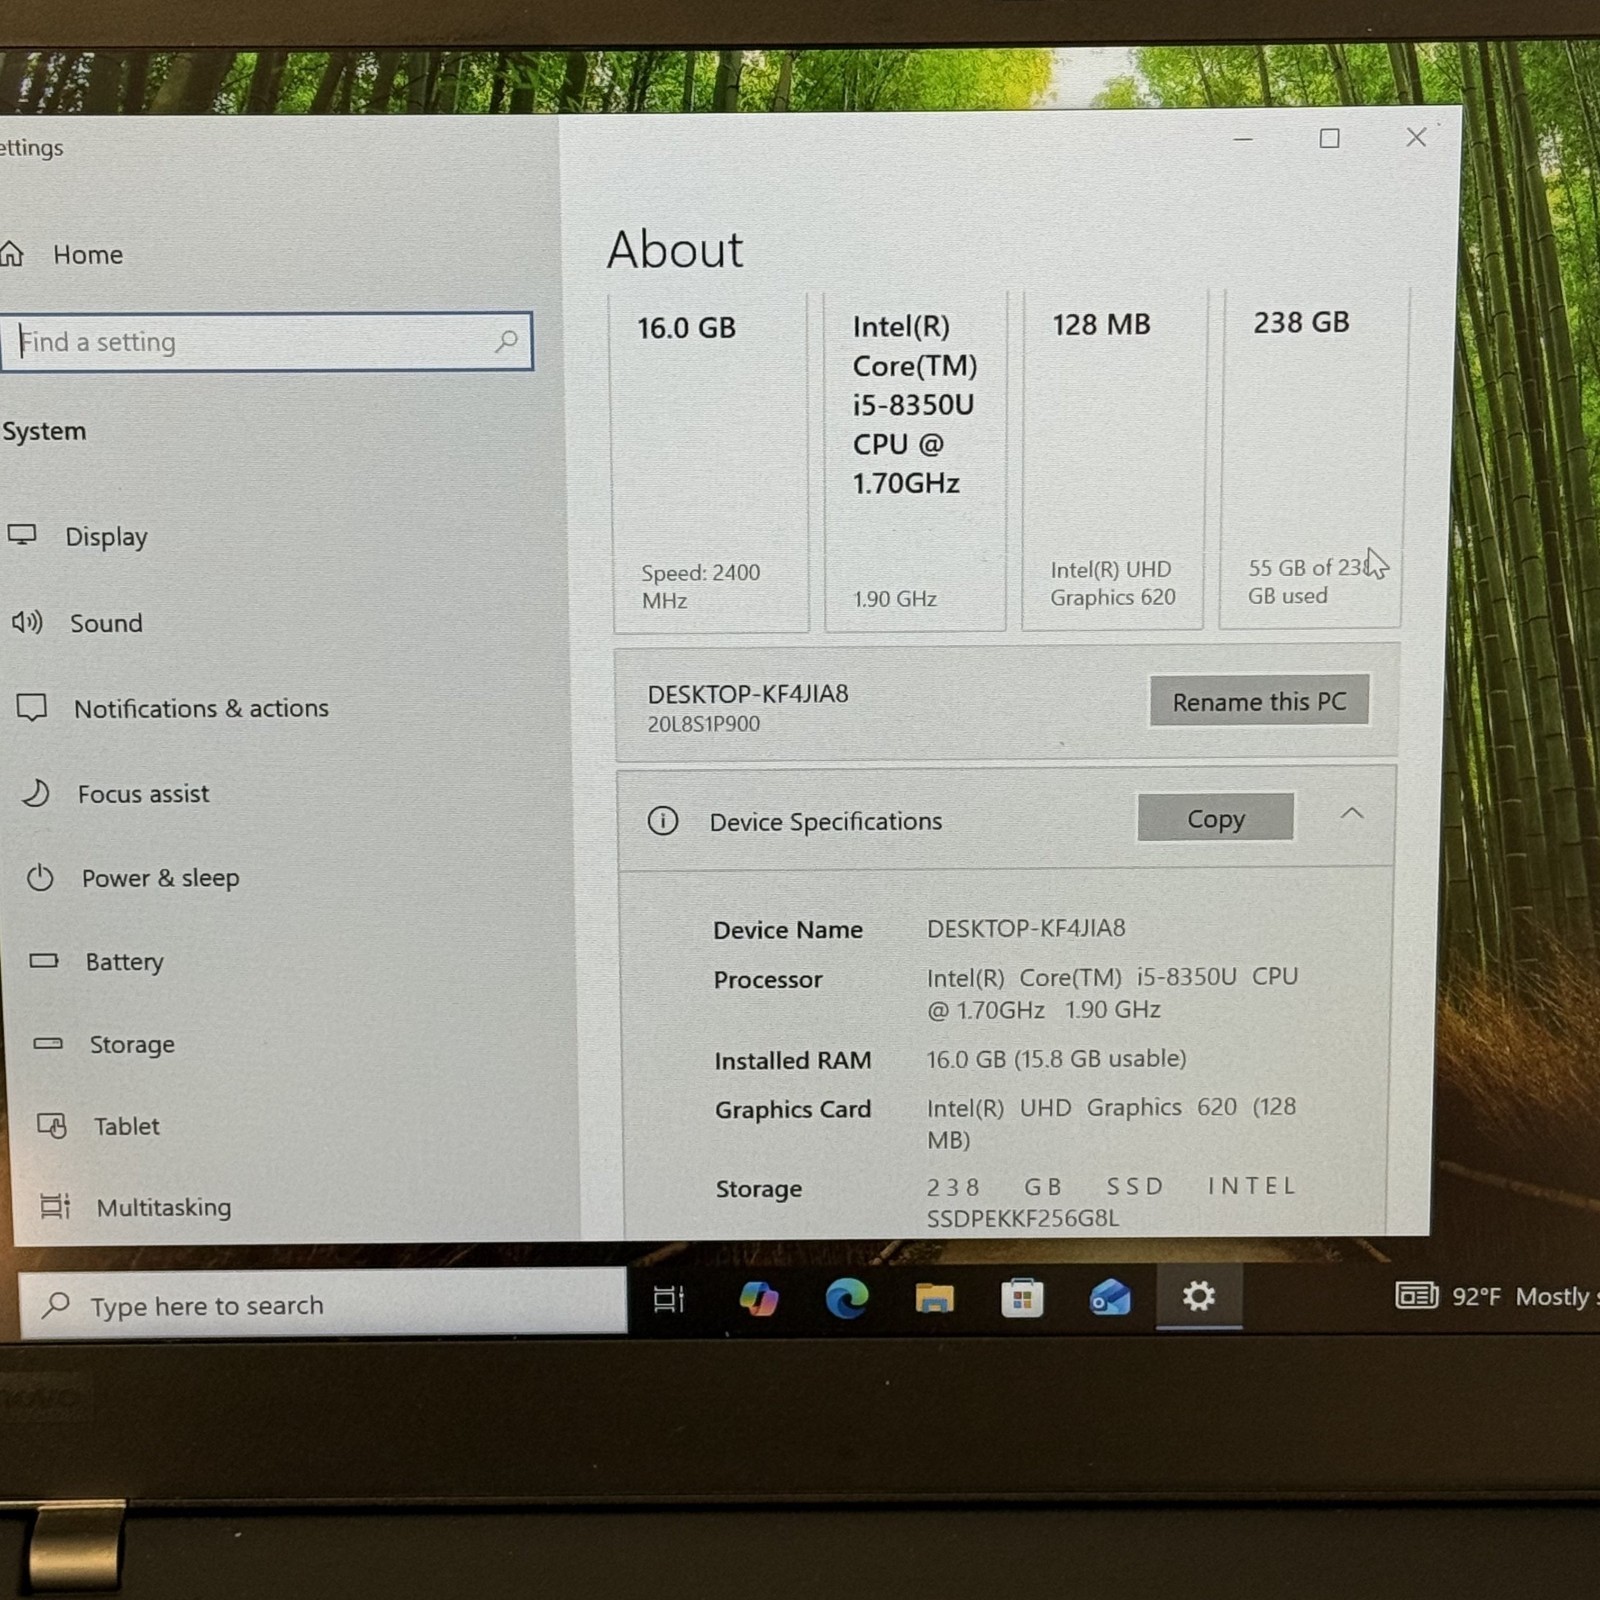This screenshot has width=1600, height=1600.
Task: Click the Notifications & actions speech bubble icon
Action: coord(32,708)
